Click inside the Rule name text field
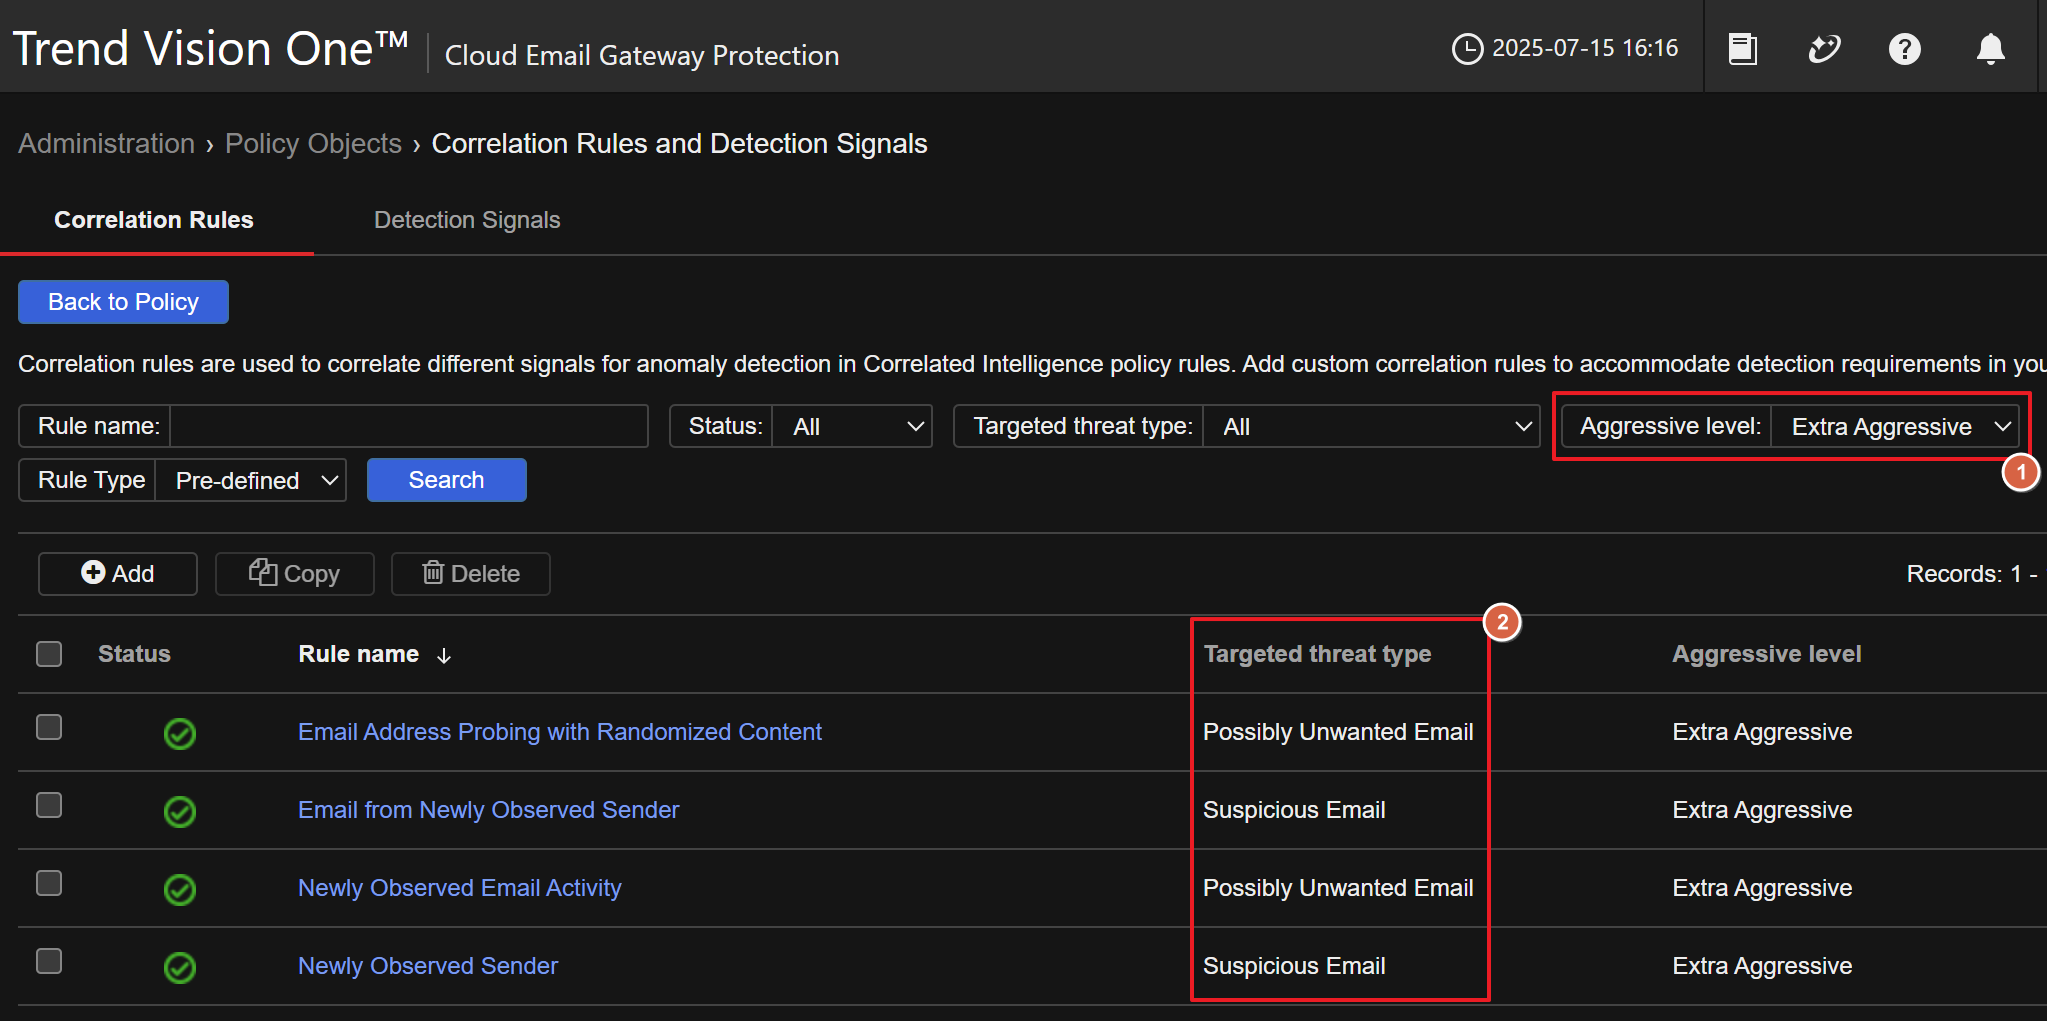This screenshot has width=2047, height=1021. (x=408, y=427)
